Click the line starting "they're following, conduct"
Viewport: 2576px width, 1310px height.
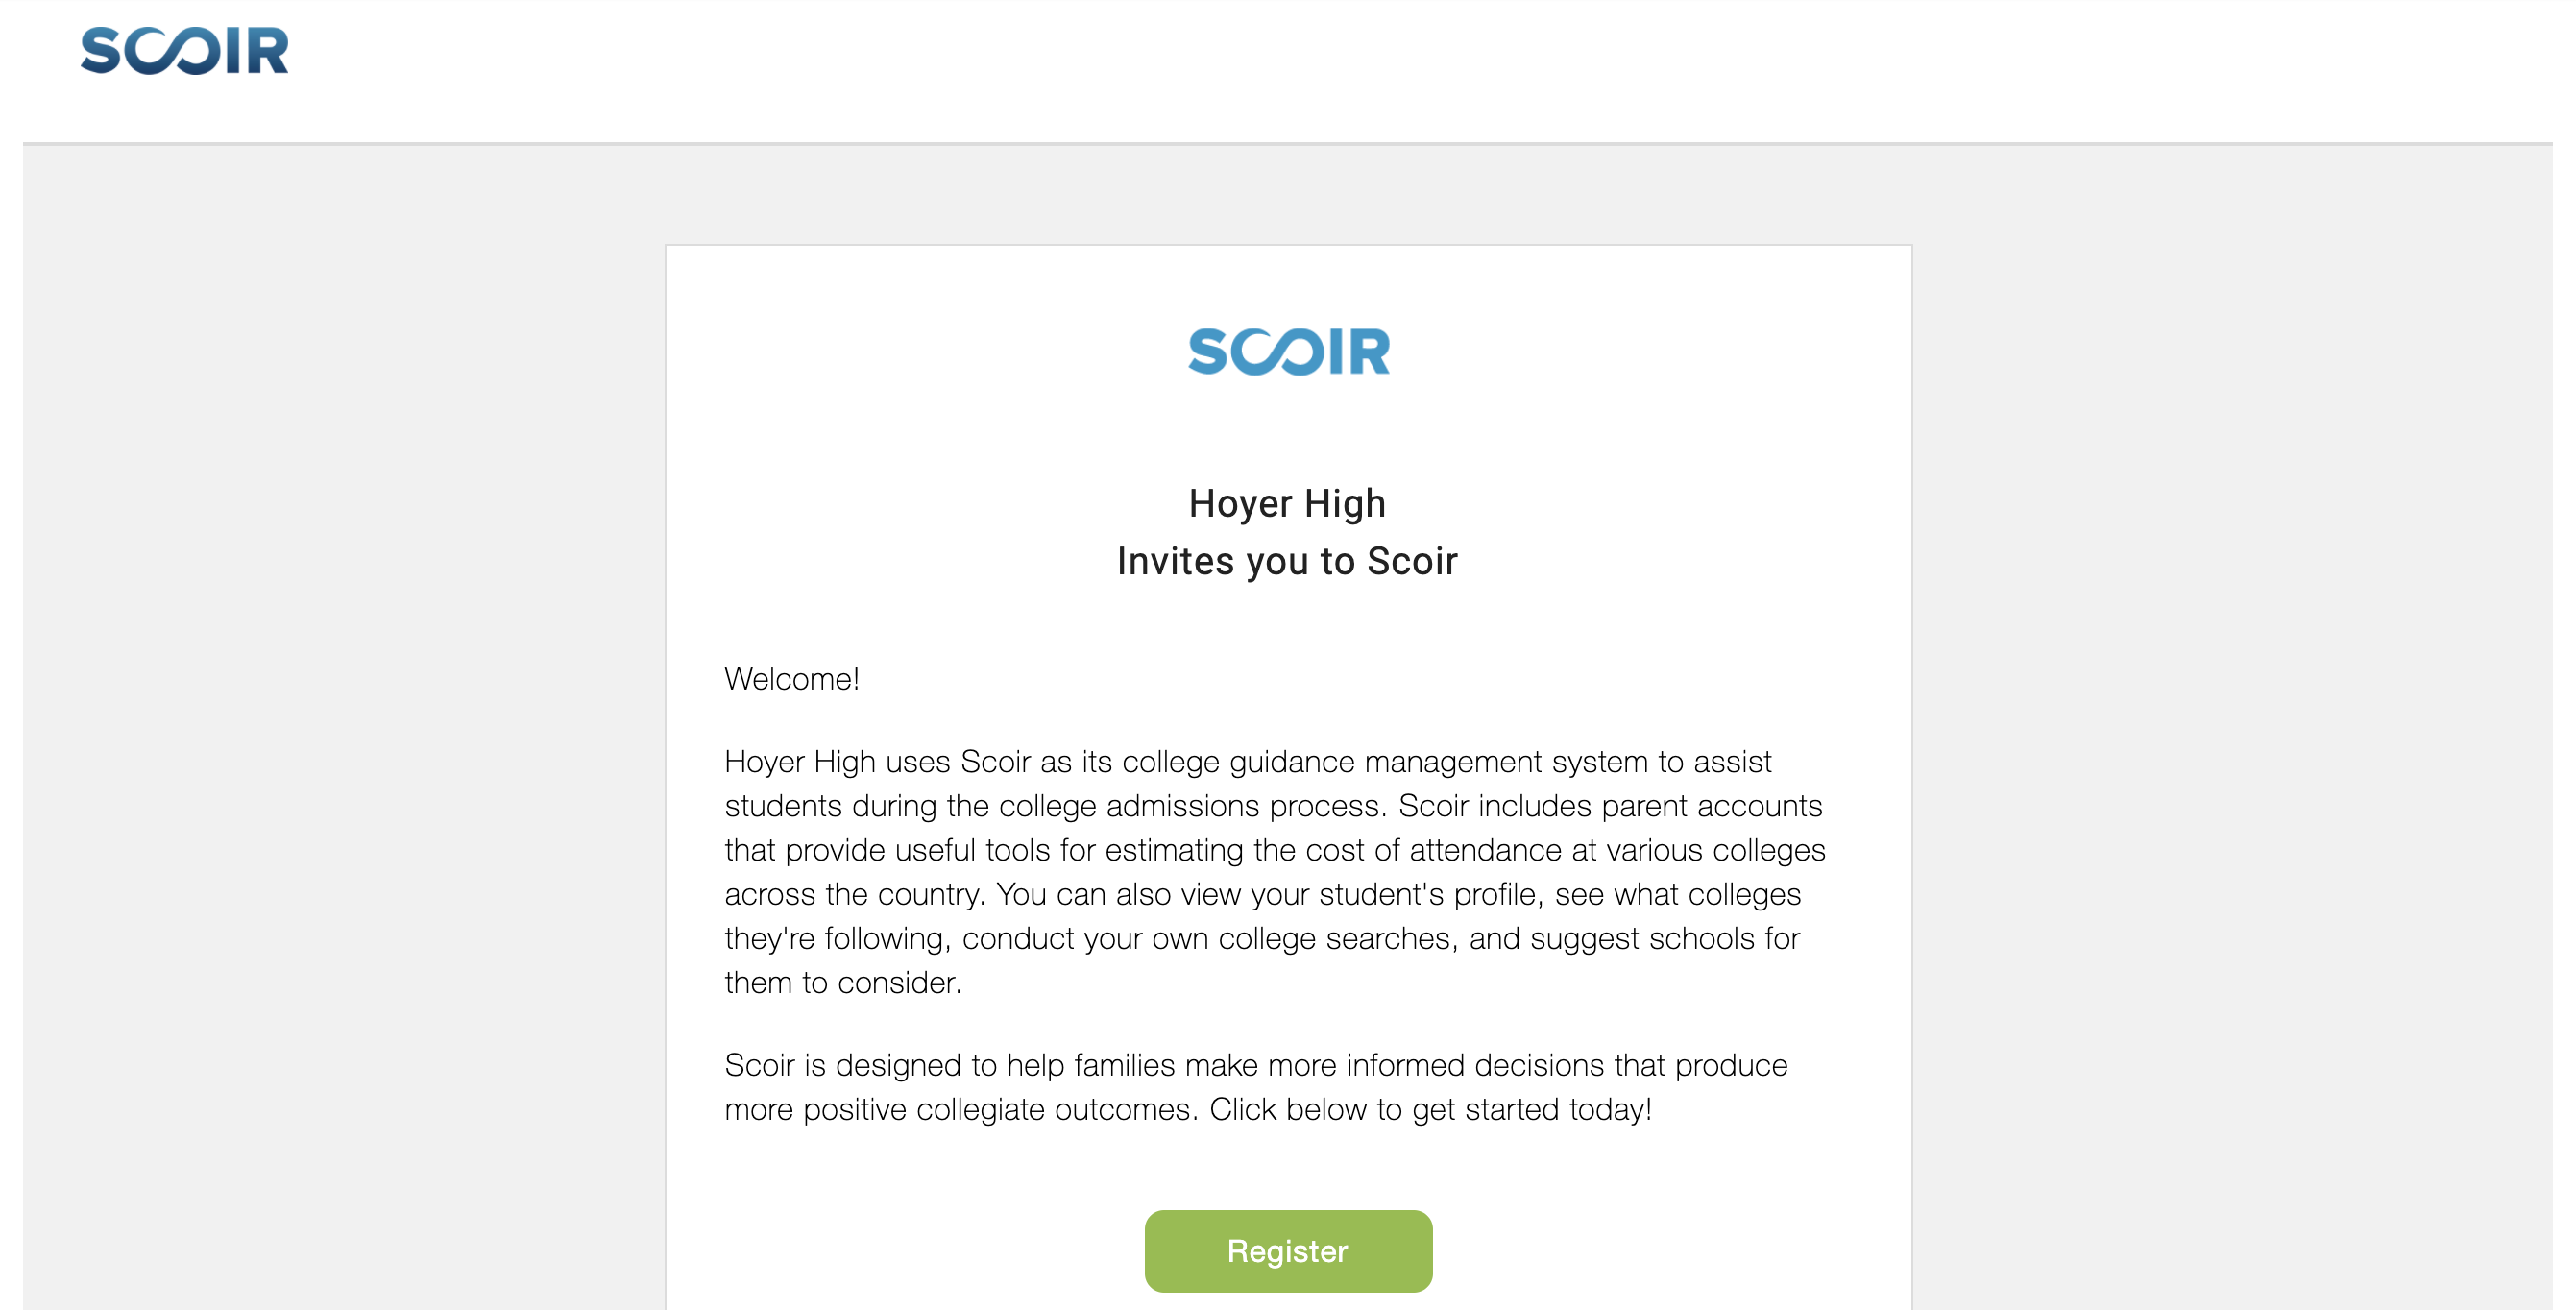coord(1262,938)
